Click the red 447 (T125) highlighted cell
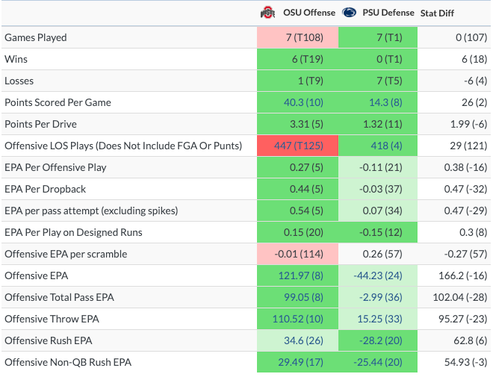The image size is (493, 377). coord(298,146)
